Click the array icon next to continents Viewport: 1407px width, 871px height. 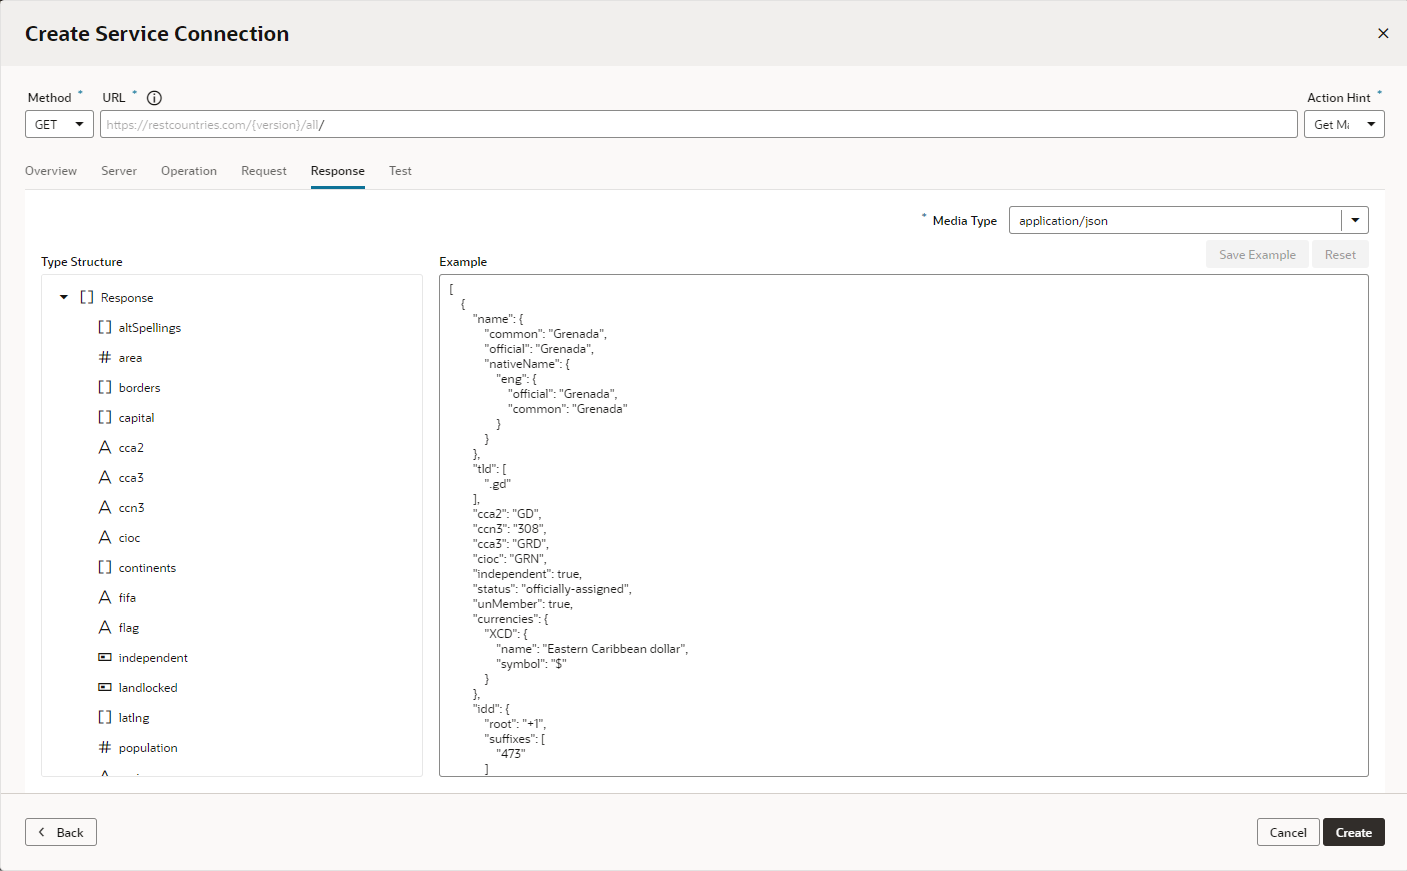[105, 568]
